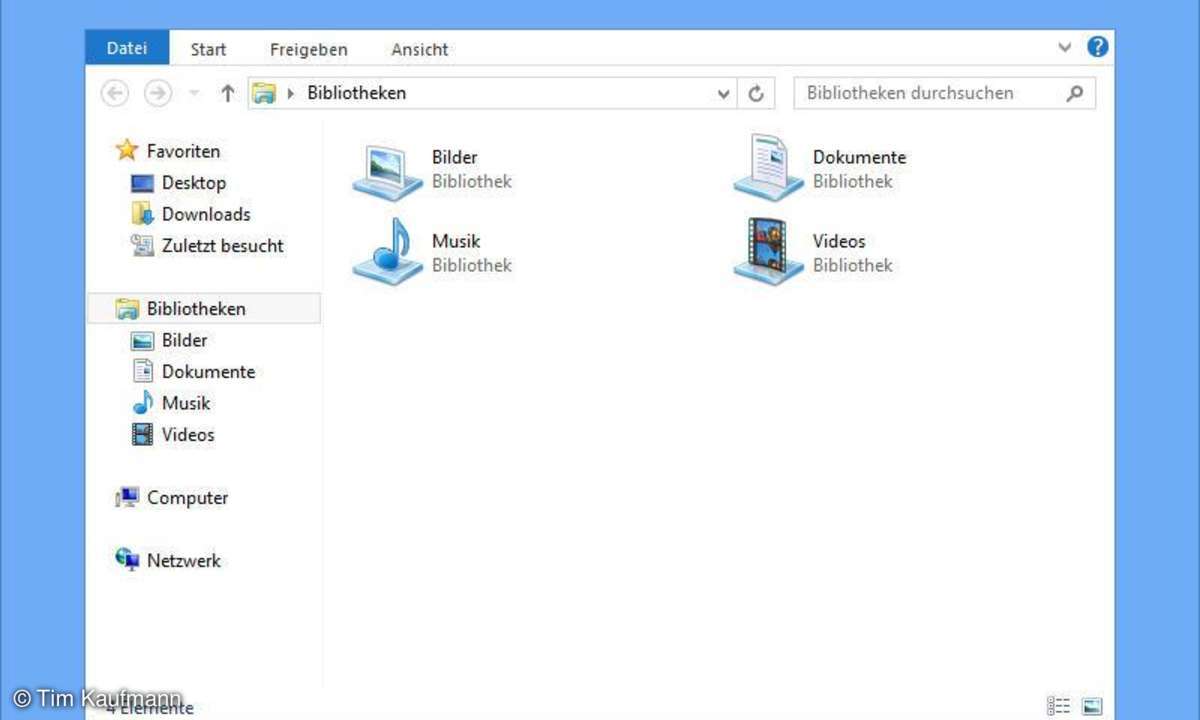Switch to details view in status bar
Viewport: 1200px width, 720px height.
point(1058,706)
